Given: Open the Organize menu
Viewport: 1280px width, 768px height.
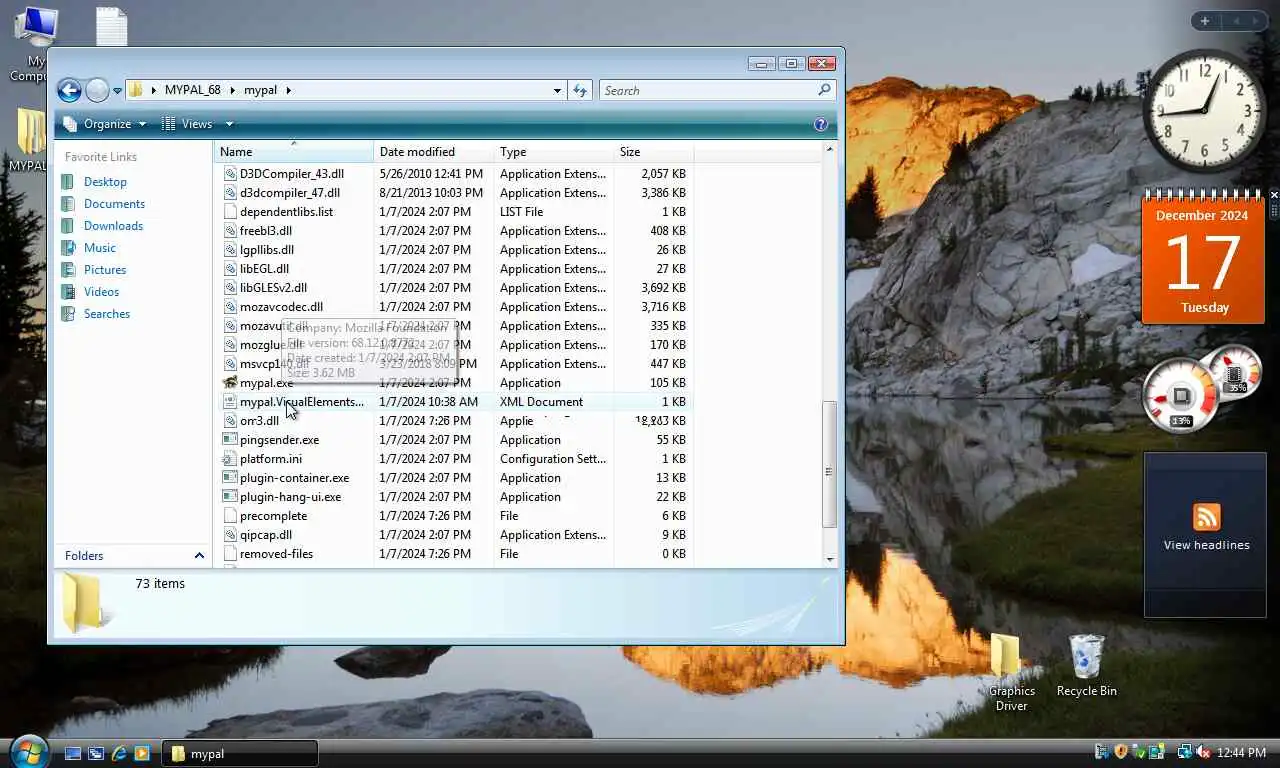Looking at the screenshot, I should click(x=104, y=124).
